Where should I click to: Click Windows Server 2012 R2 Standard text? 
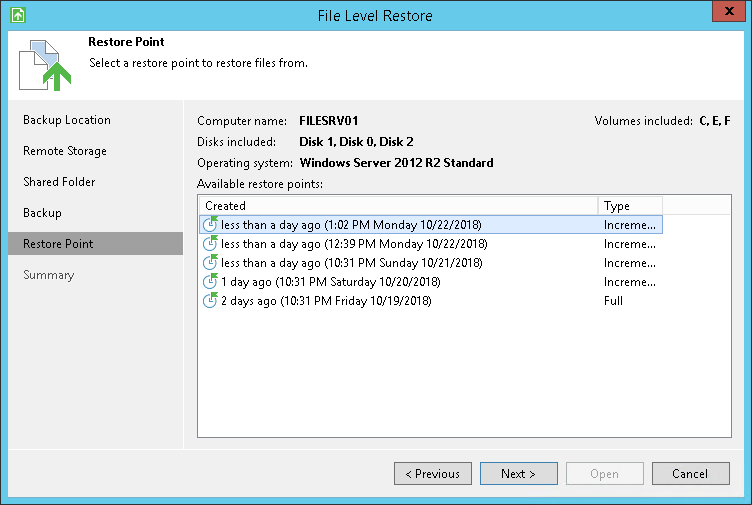coord(396,163)
